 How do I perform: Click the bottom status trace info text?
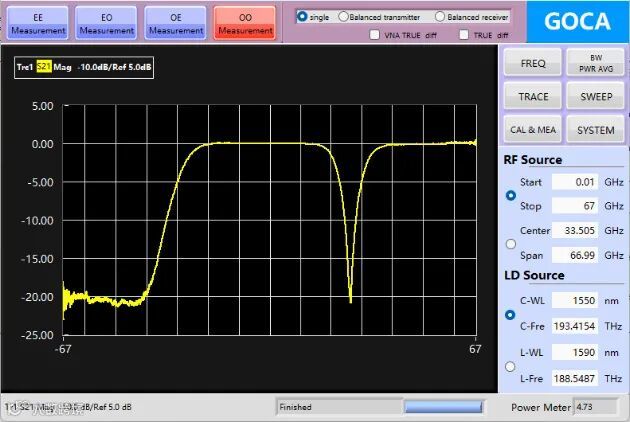click(68, 407)
